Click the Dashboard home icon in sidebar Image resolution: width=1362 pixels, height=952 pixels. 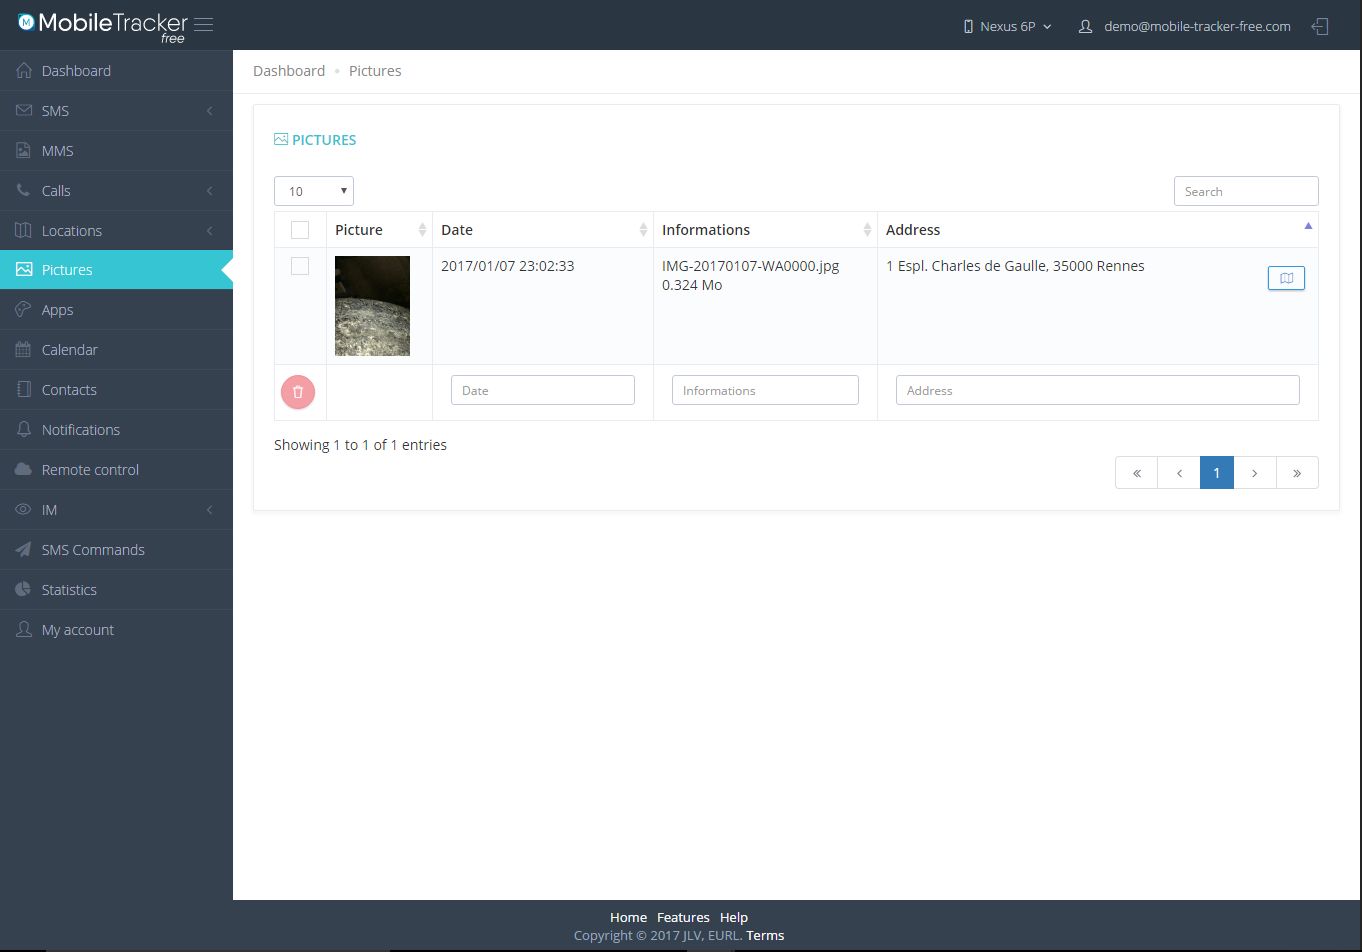(x=24, y=71)
